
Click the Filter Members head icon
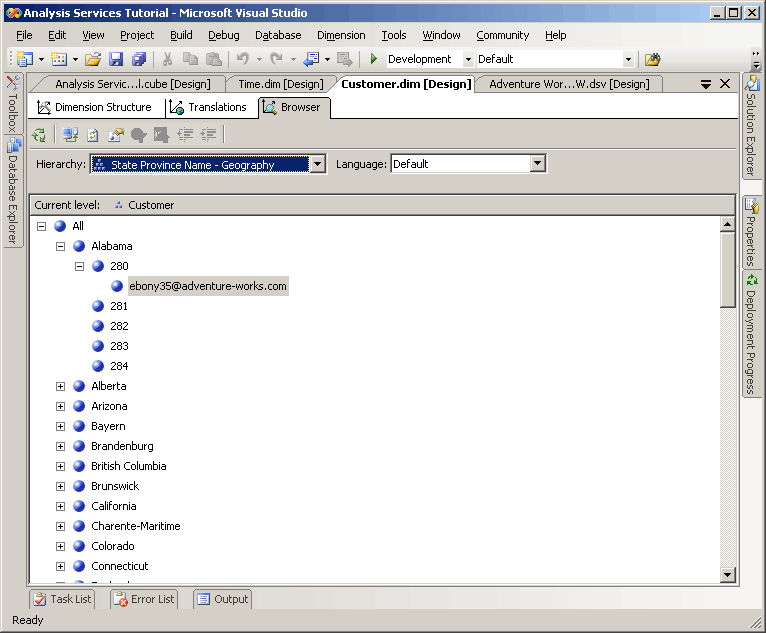tap(139, 135)
